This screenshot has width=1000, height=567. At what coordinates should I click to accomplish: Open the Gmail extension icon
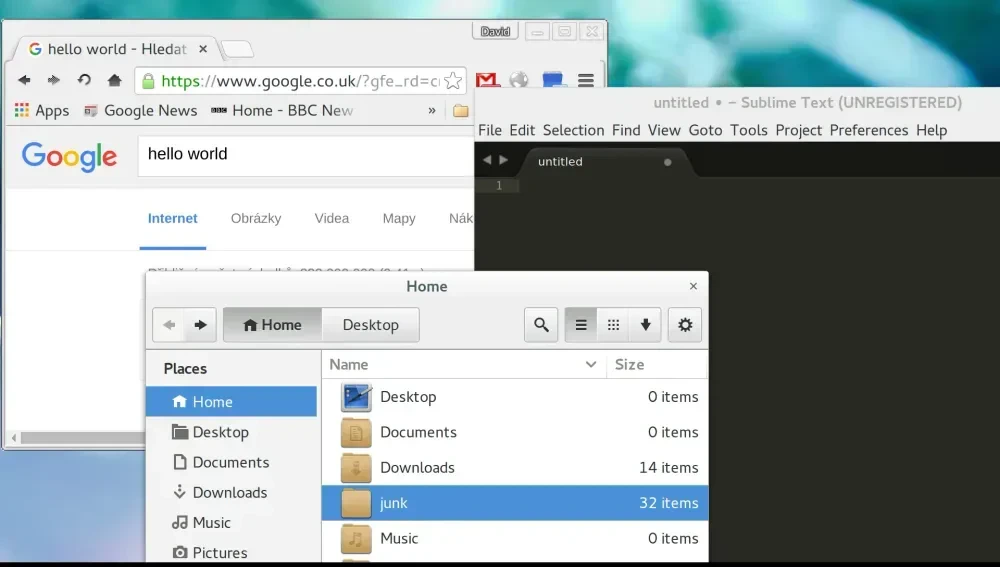[x=487, y=80]
